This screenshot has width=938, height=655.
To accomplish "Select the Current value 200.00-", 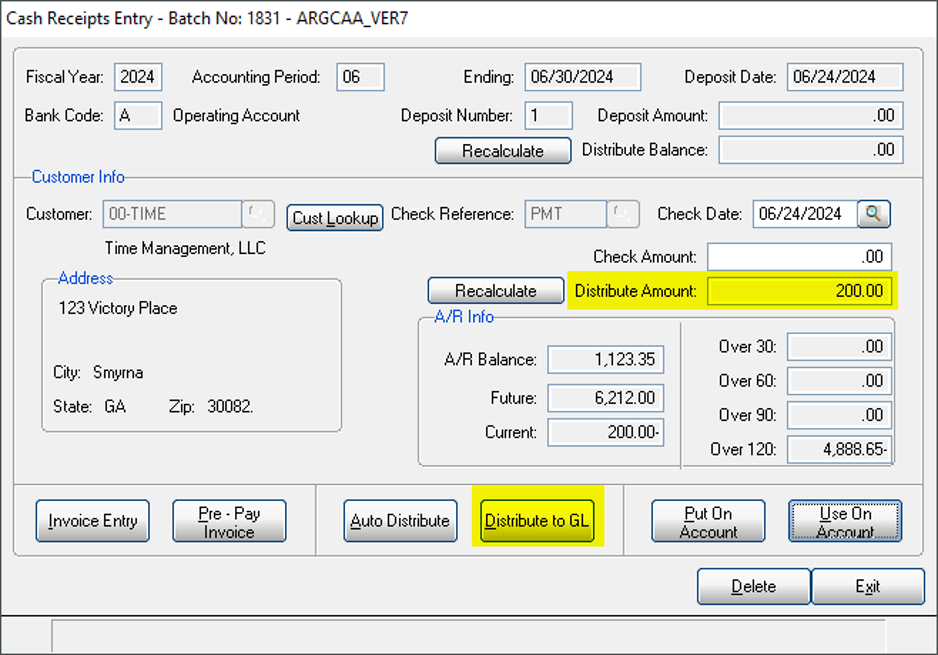I will click(x=605, y=432).
